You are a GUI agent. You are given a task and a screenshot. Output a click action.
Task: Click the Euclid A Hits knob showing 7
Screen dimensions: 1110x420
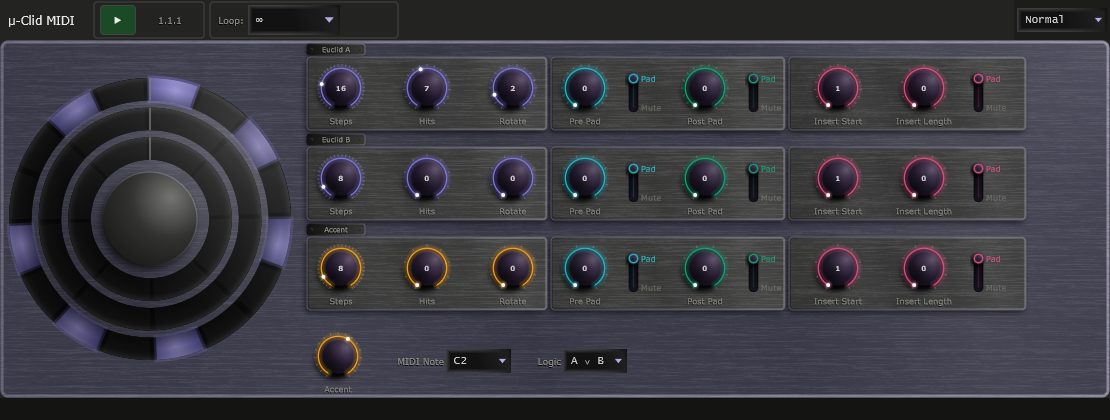click(427, 88)
